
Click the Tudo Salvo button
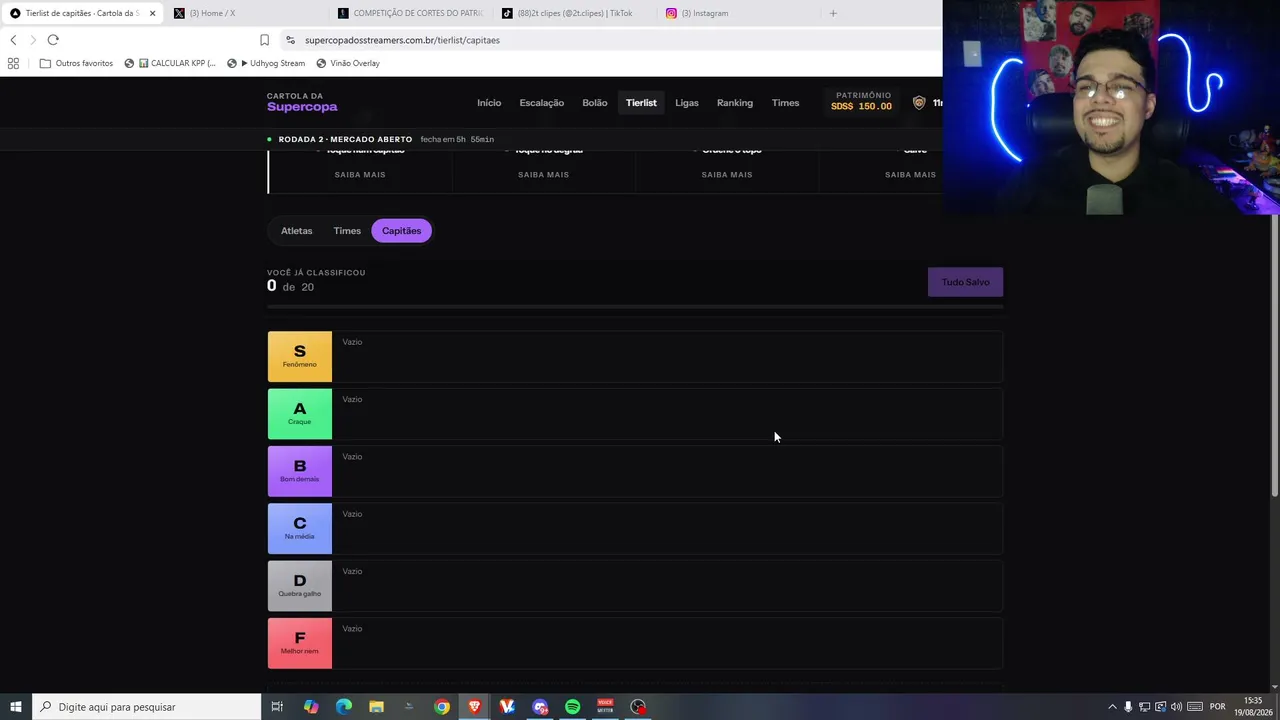965,282
